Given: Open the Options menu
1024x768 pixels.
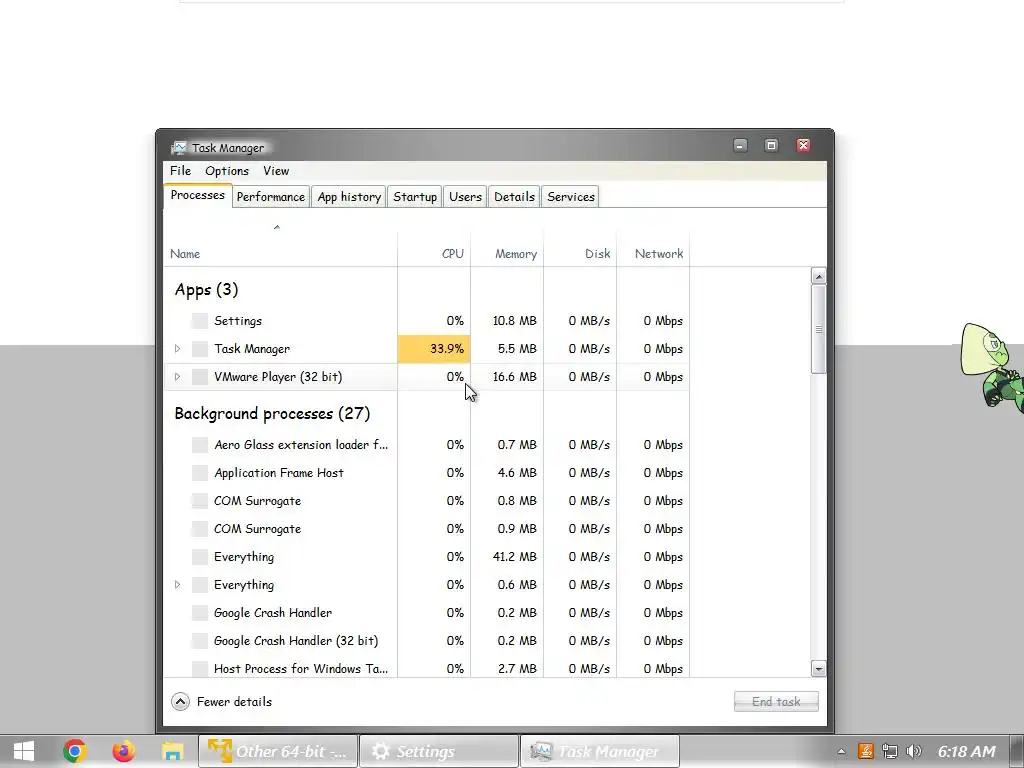Looking at the screenshot, I should point(227,170).
